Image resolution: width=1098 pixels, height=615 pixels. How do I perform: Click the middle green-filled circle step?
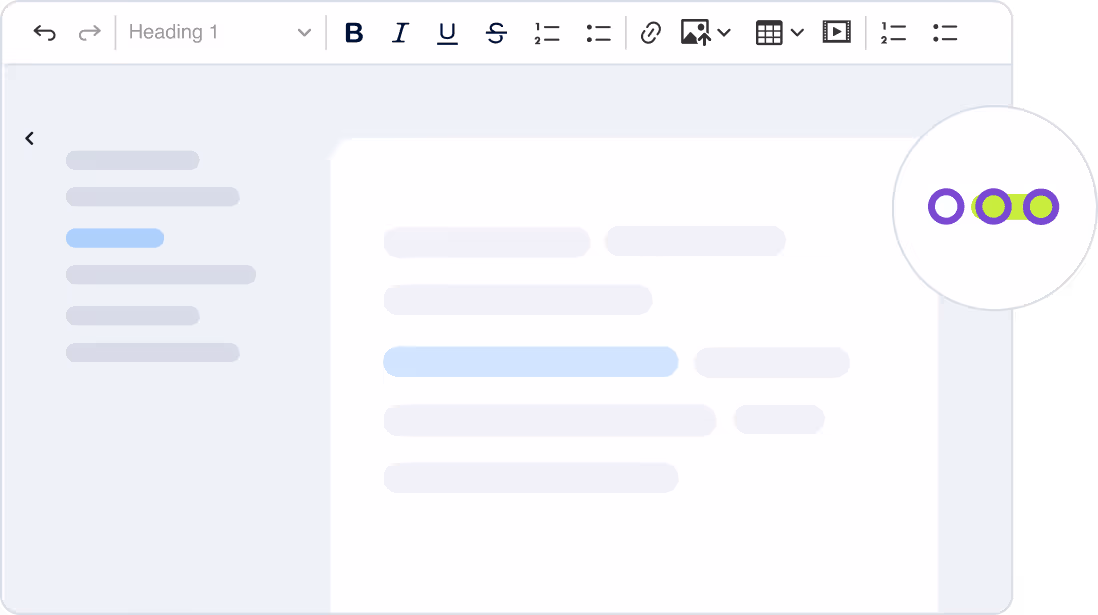993,207
